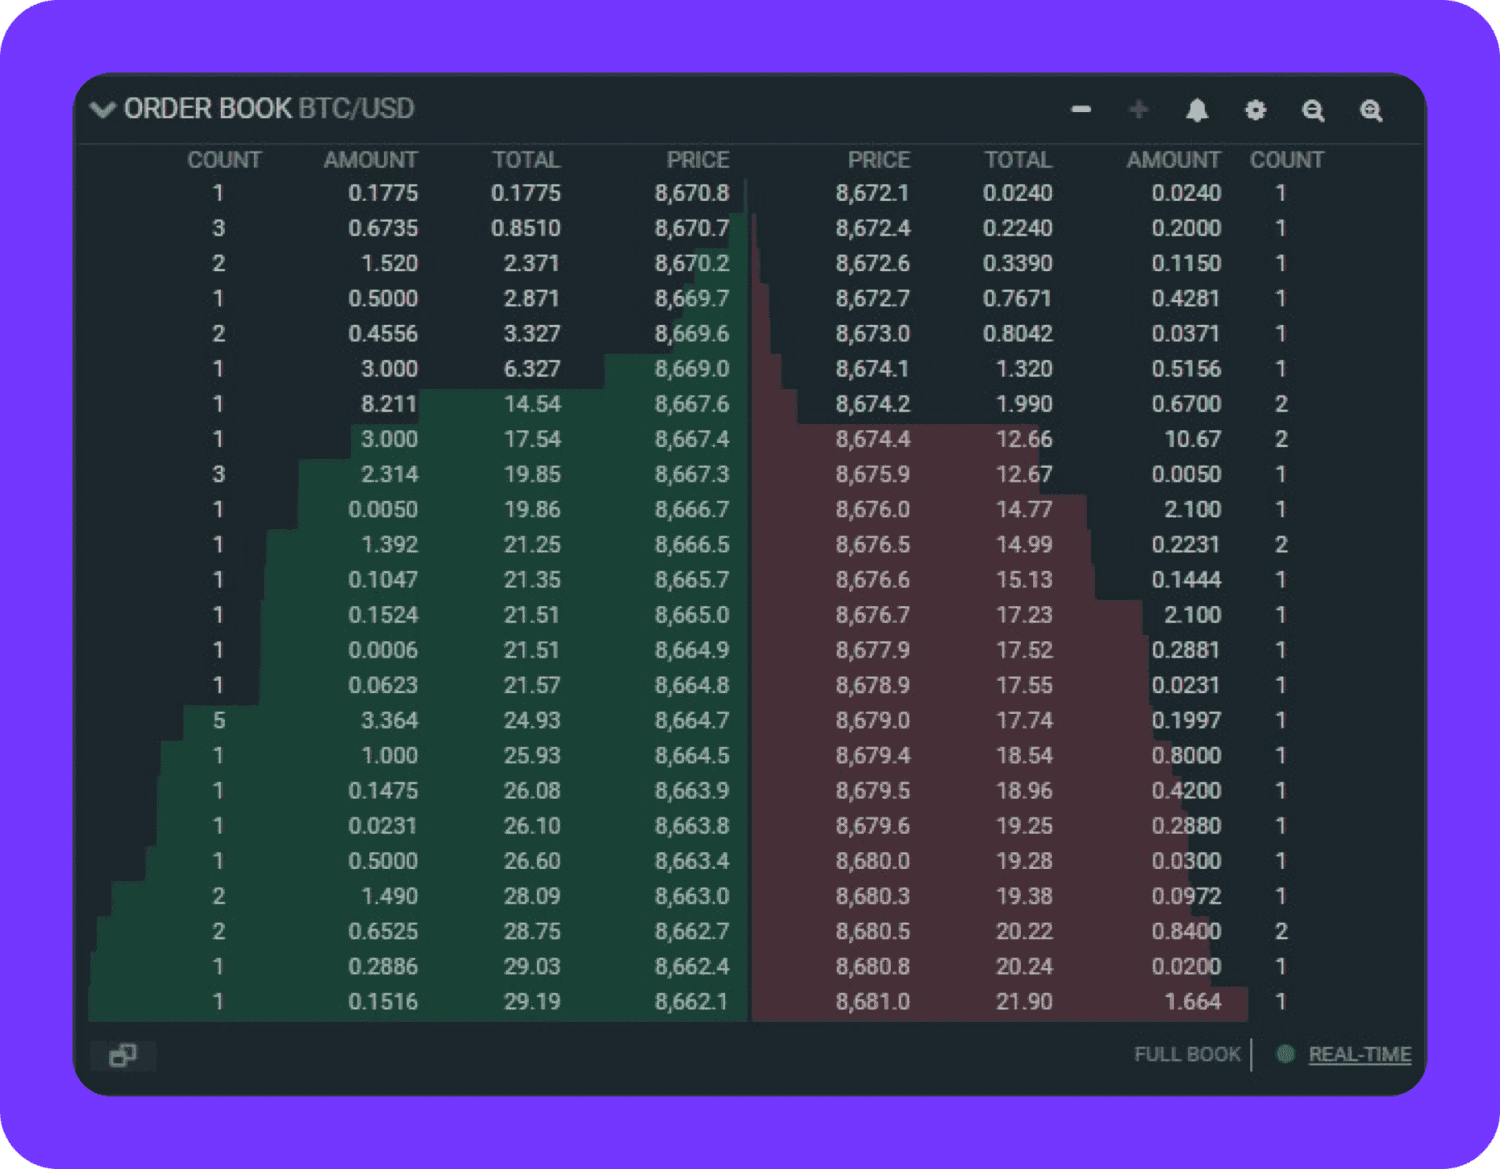Select ask price 8,672.1

(873, 193)
